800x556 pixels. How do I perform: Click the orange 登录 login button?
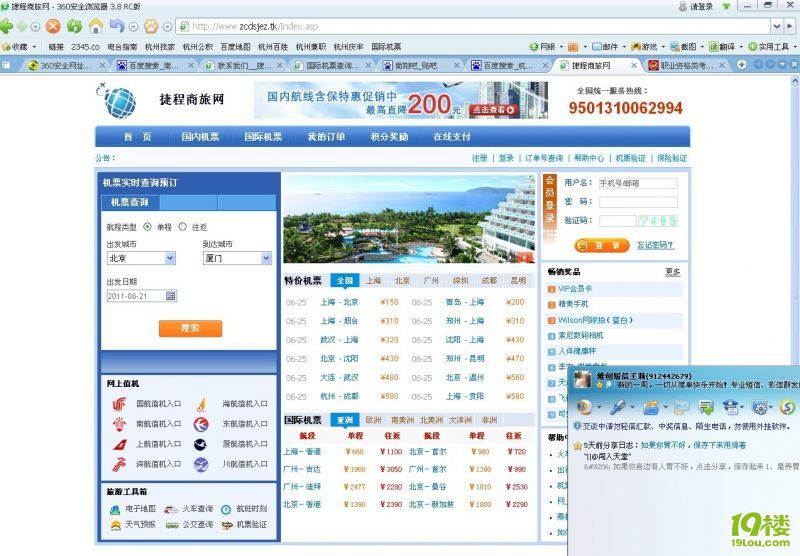pos(602,245)
